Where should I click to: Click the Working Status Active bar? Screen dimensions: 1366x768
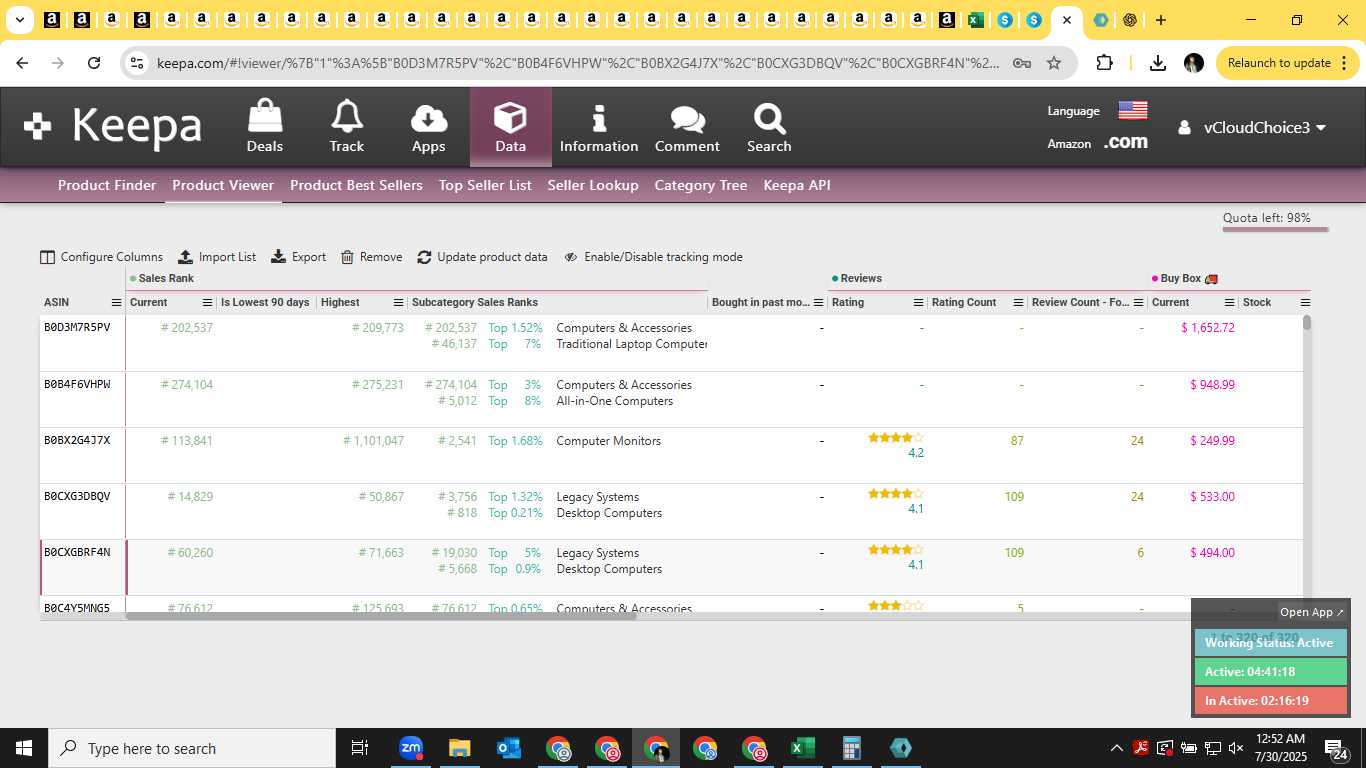coord(1270,643)
